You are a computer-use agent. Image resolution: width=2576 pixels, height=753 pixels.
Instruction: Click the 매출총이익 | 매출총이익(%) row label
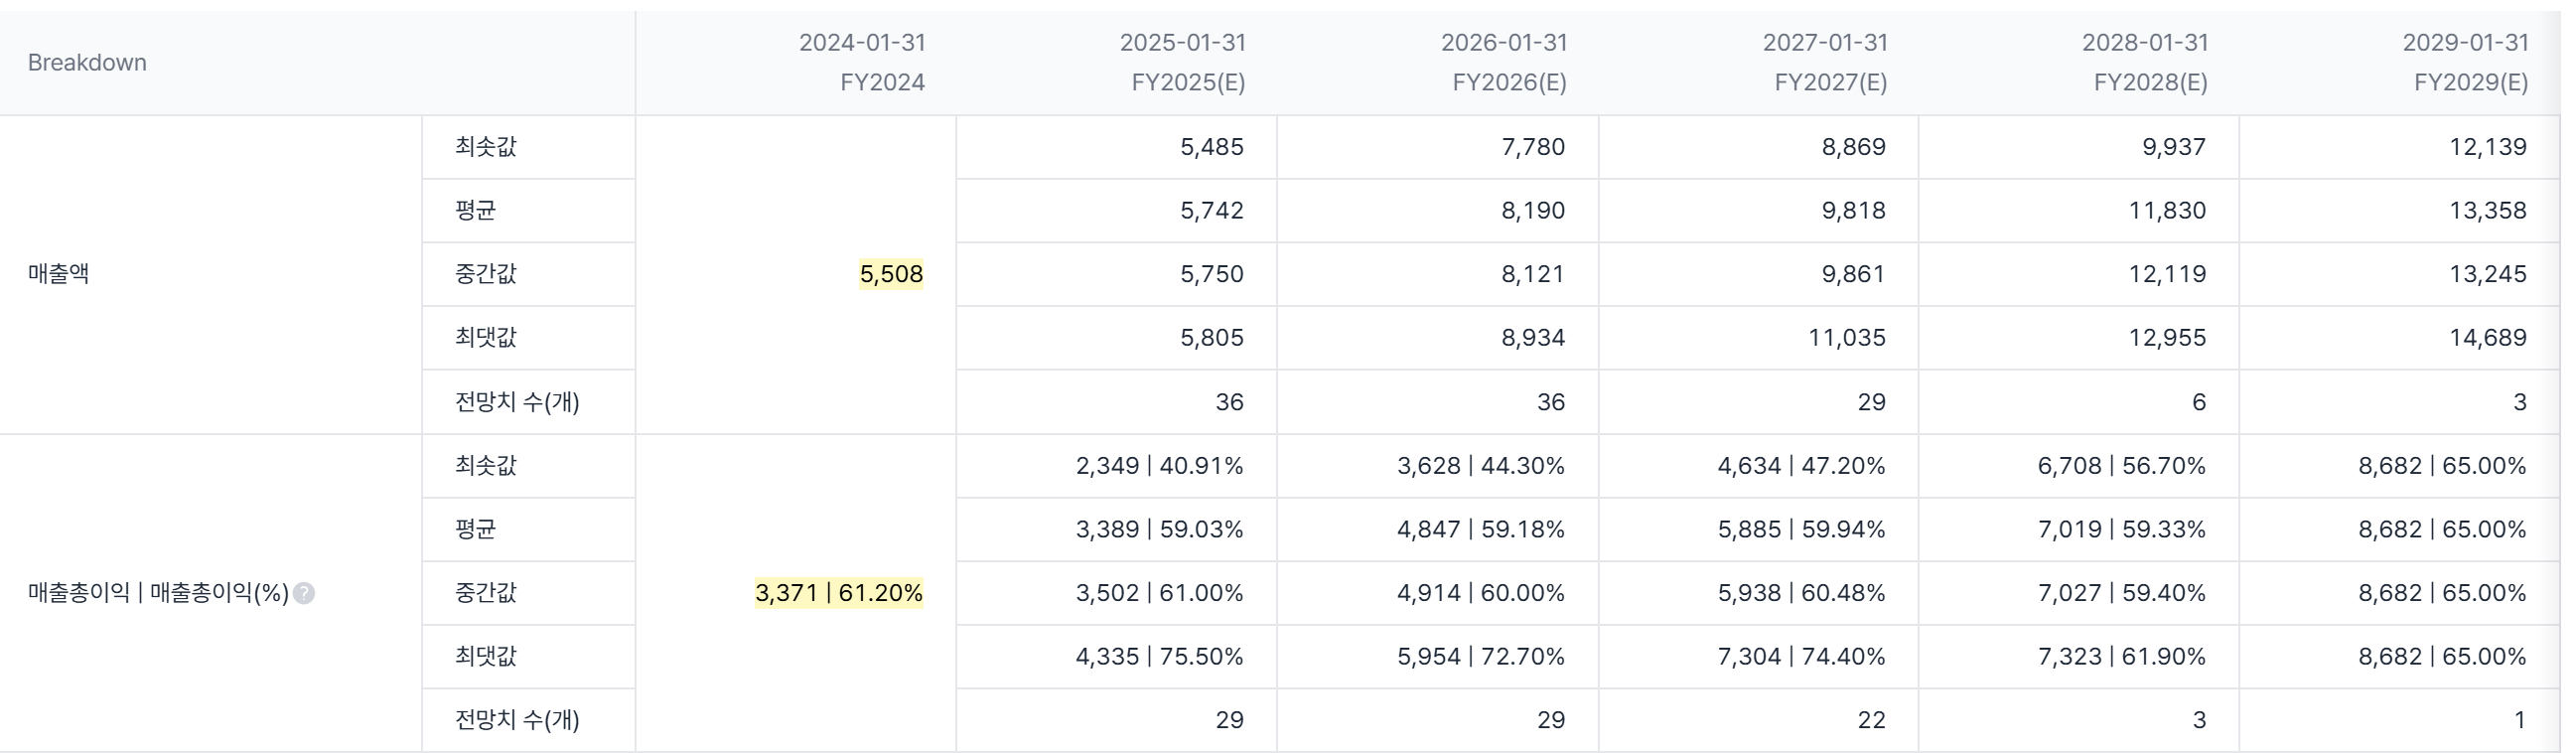pos(158,593)
